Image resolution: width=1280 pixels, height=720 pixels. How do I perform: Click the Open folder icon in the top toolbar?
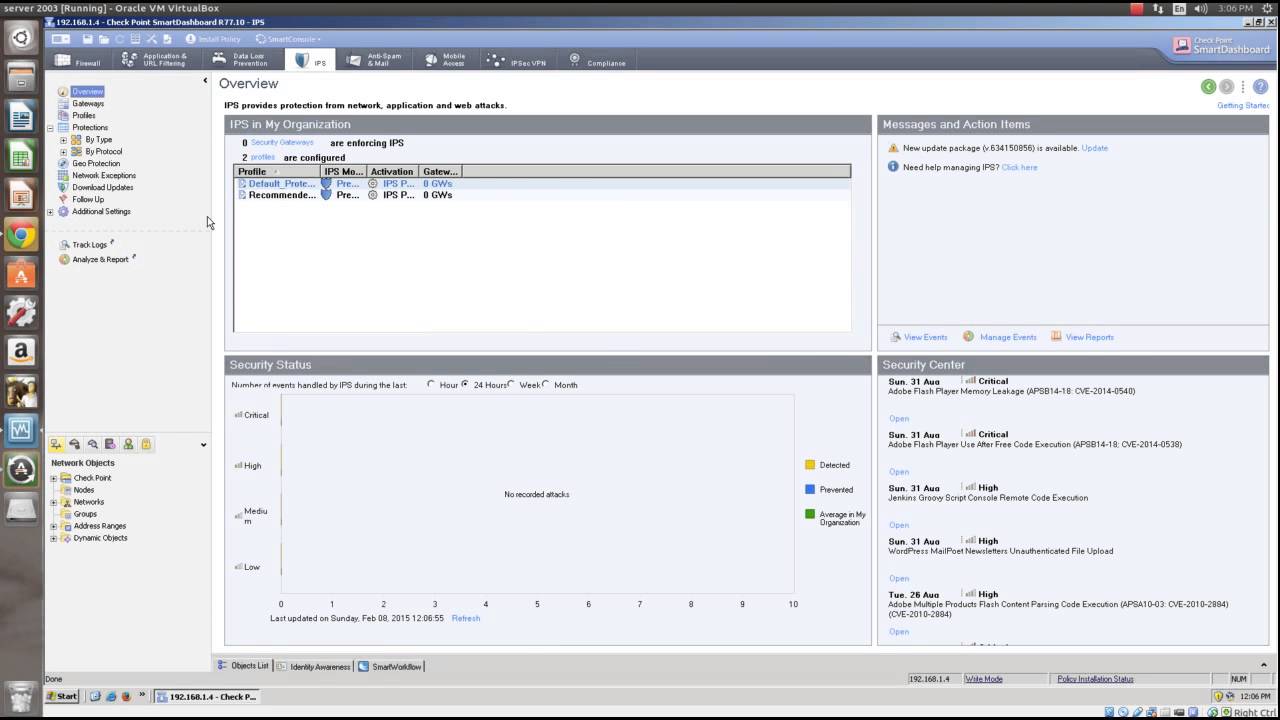tap(104, 39)
